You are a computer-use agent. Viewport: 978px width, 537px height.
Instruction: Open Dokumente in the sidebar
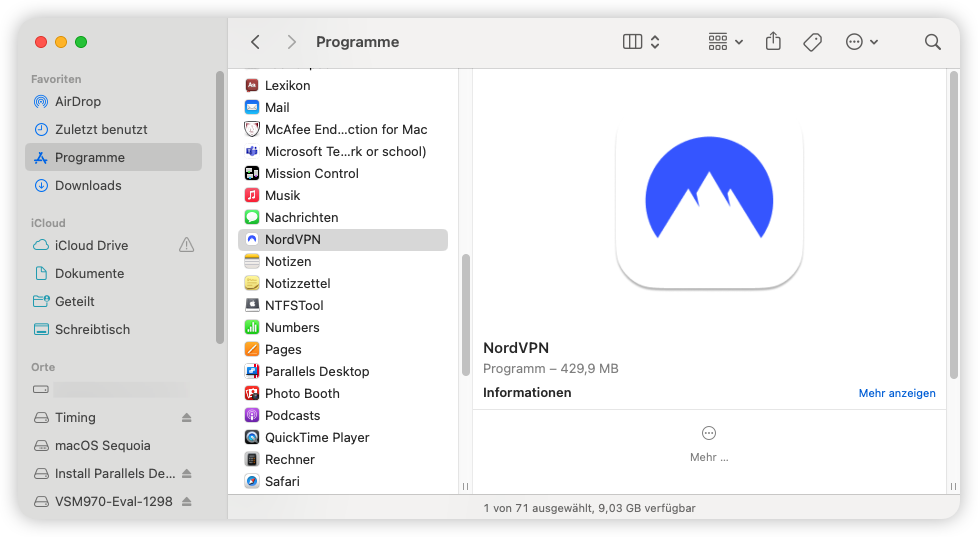click(x=114, y=273)
